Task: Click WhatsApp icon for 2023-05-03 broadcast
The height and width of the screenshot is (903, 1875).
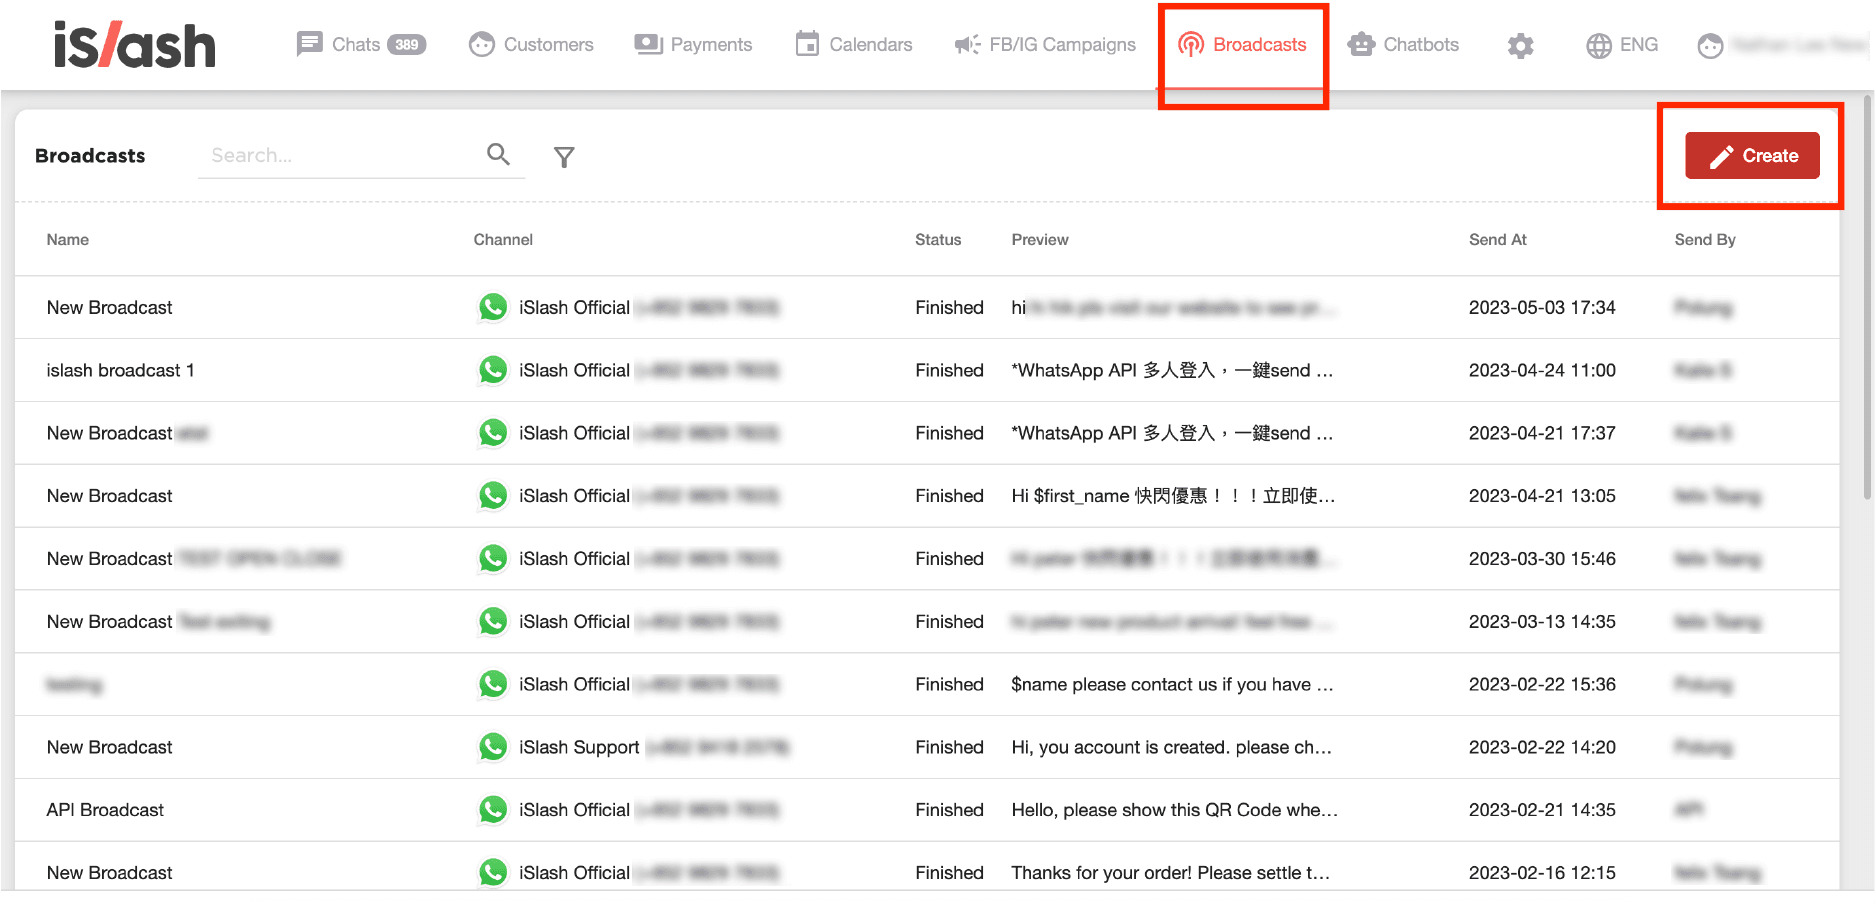Action: pos(492,307)
